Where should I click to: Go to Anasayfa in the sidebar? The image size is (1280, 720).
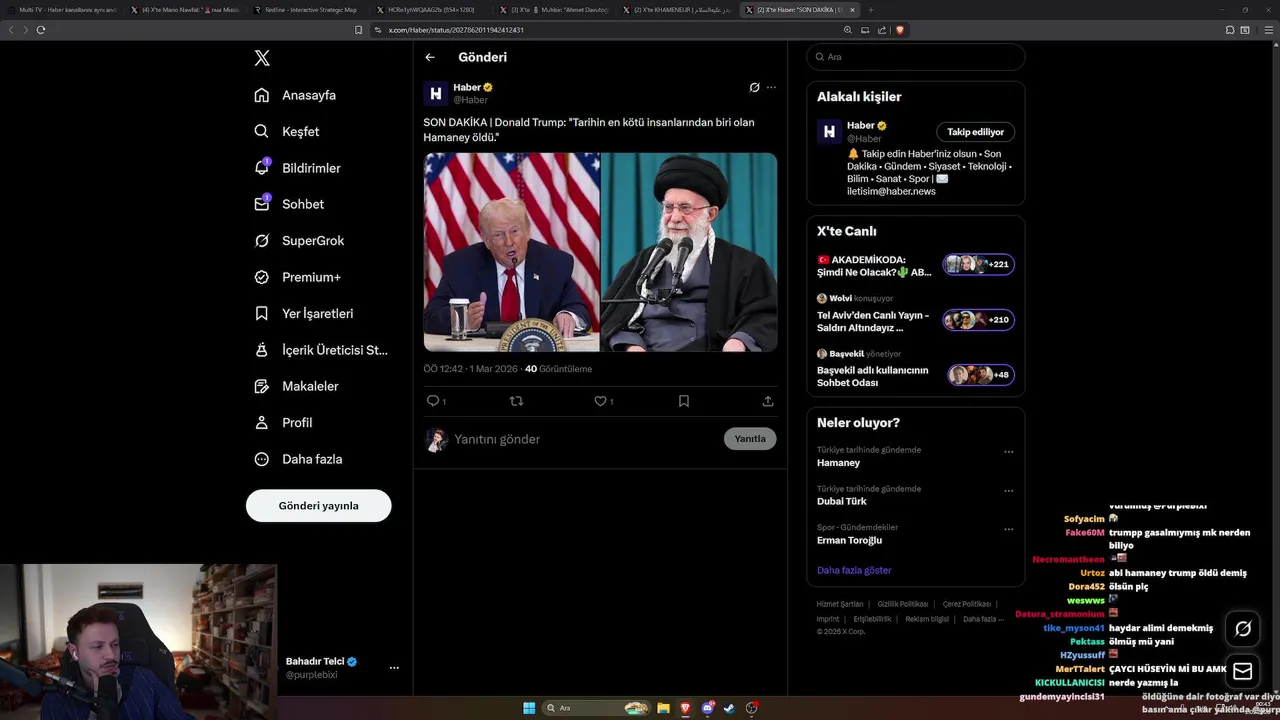tap(295, 95)
